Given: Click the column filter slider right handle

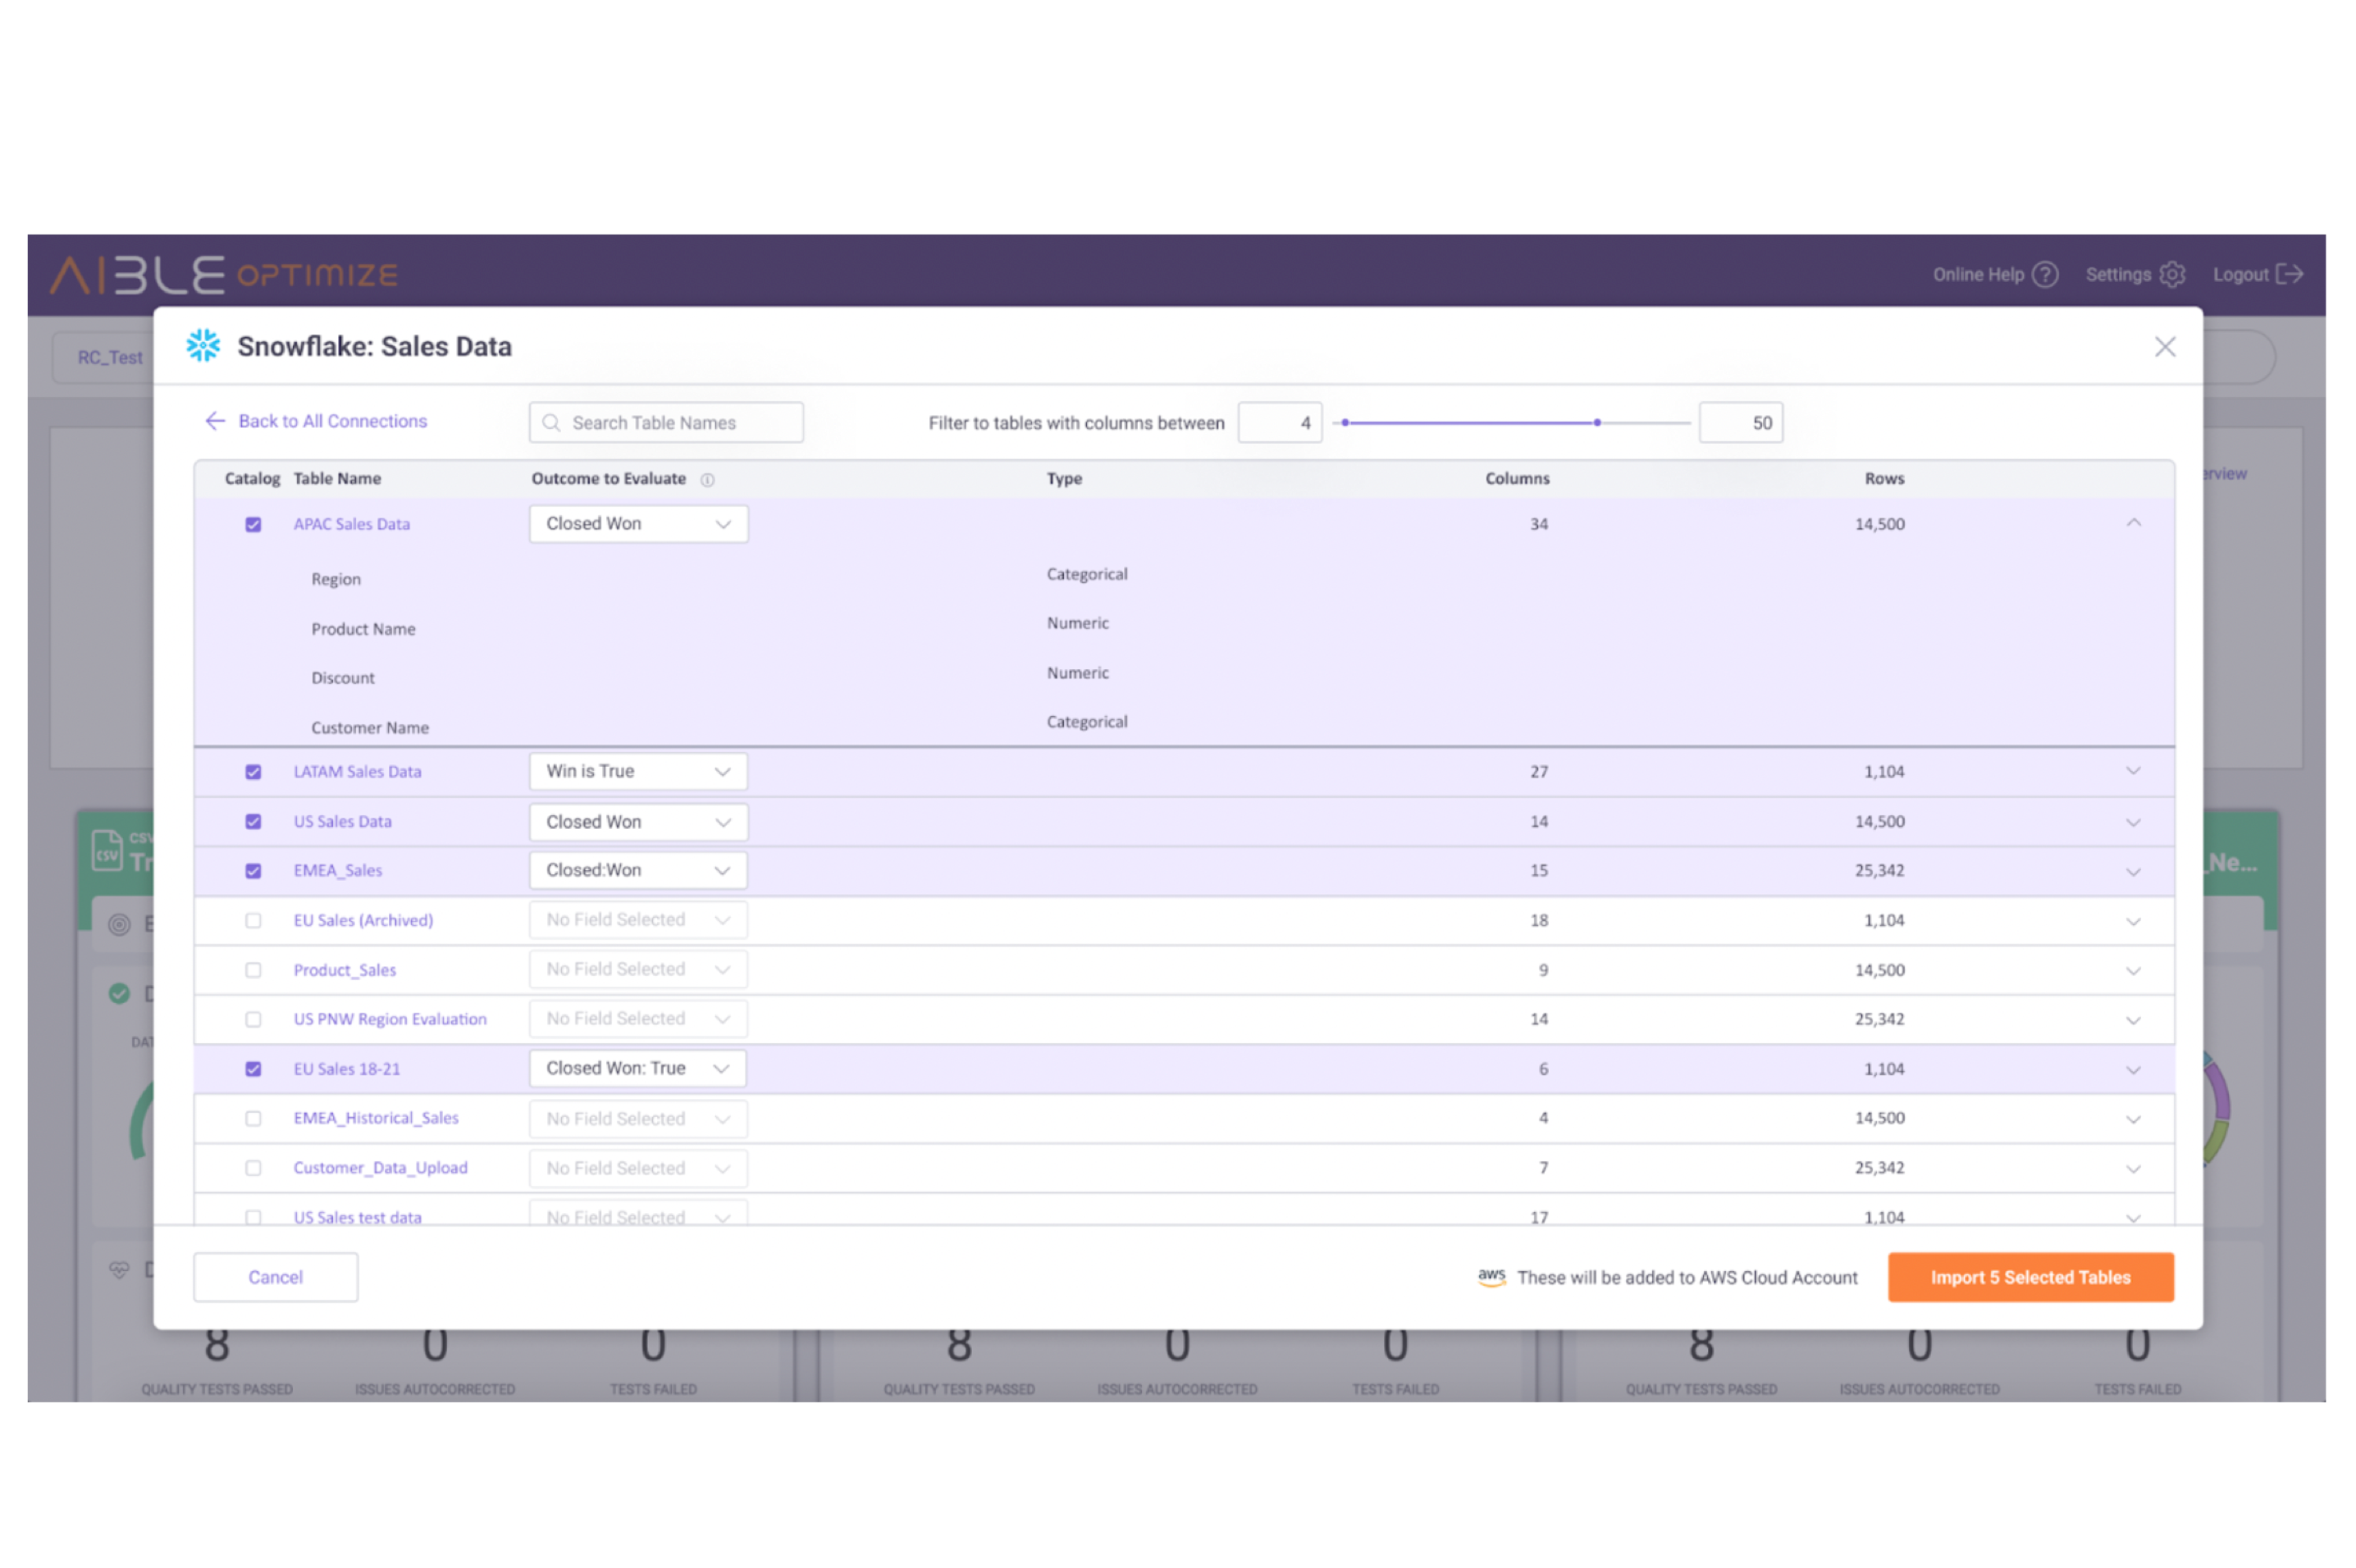Looking at the screenshot, I should point(1597,423).
